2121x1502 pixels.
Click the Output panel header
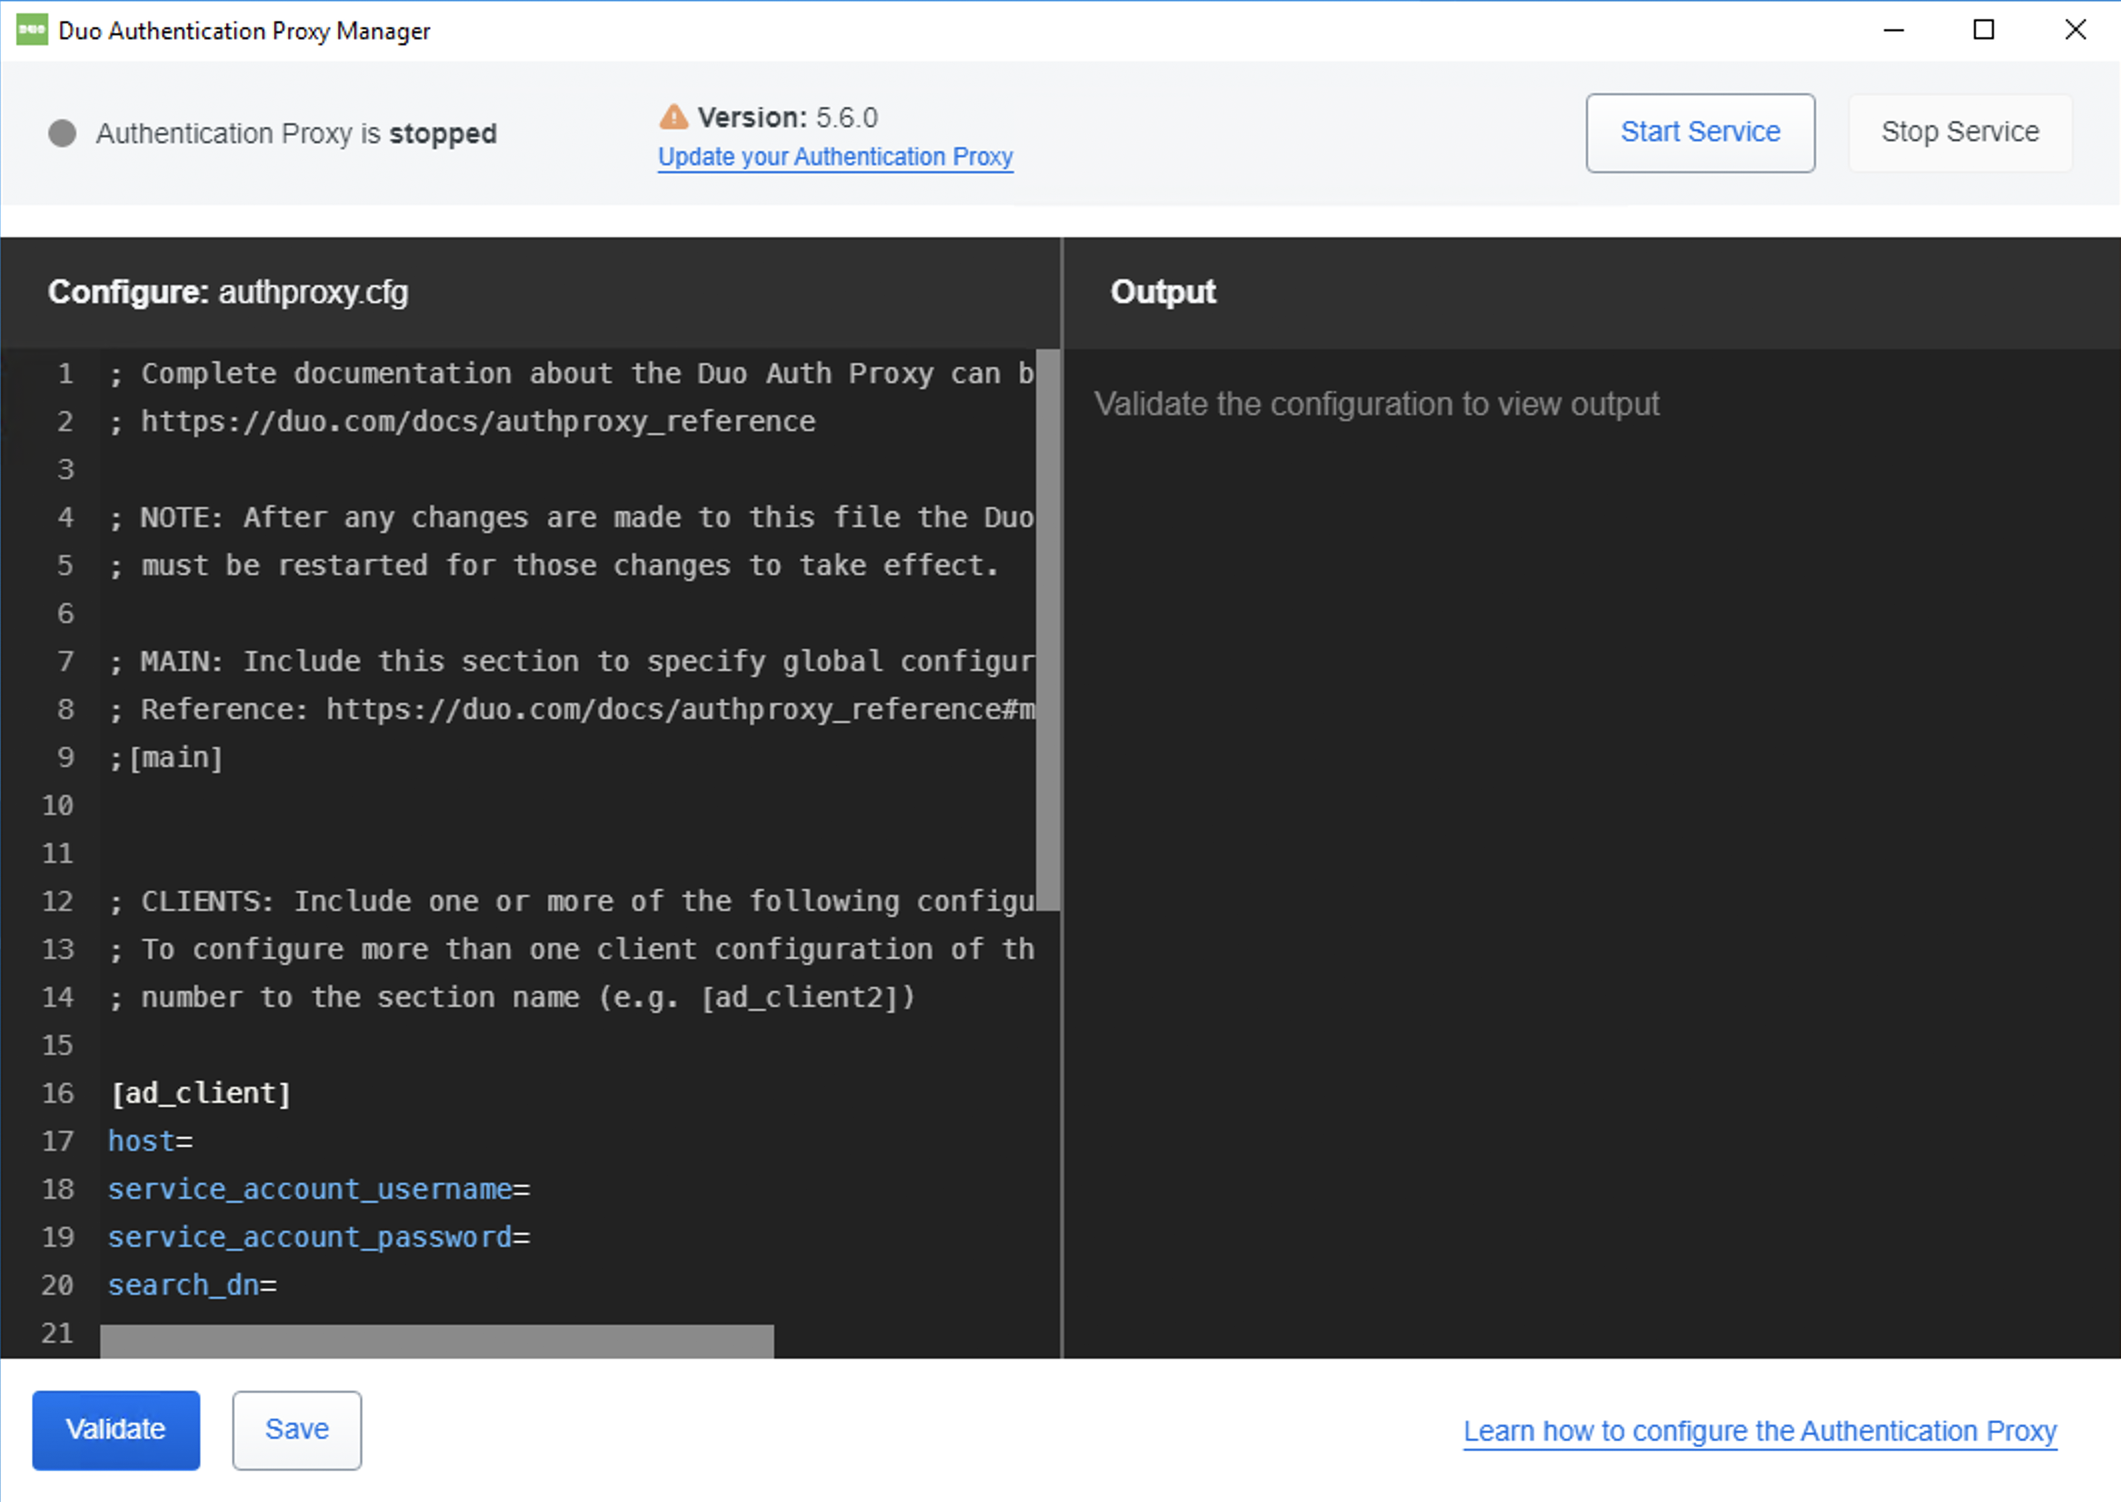click(1162, 292)
